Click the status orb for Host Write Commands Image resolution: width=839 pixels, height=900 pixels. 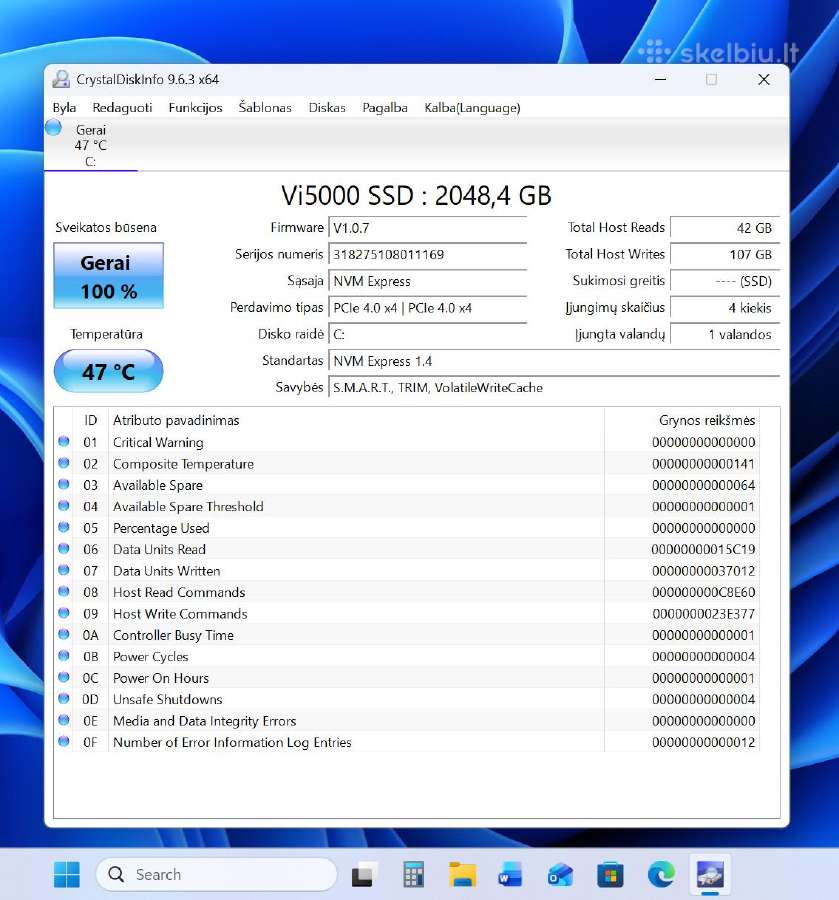click(x=64, y=613)
